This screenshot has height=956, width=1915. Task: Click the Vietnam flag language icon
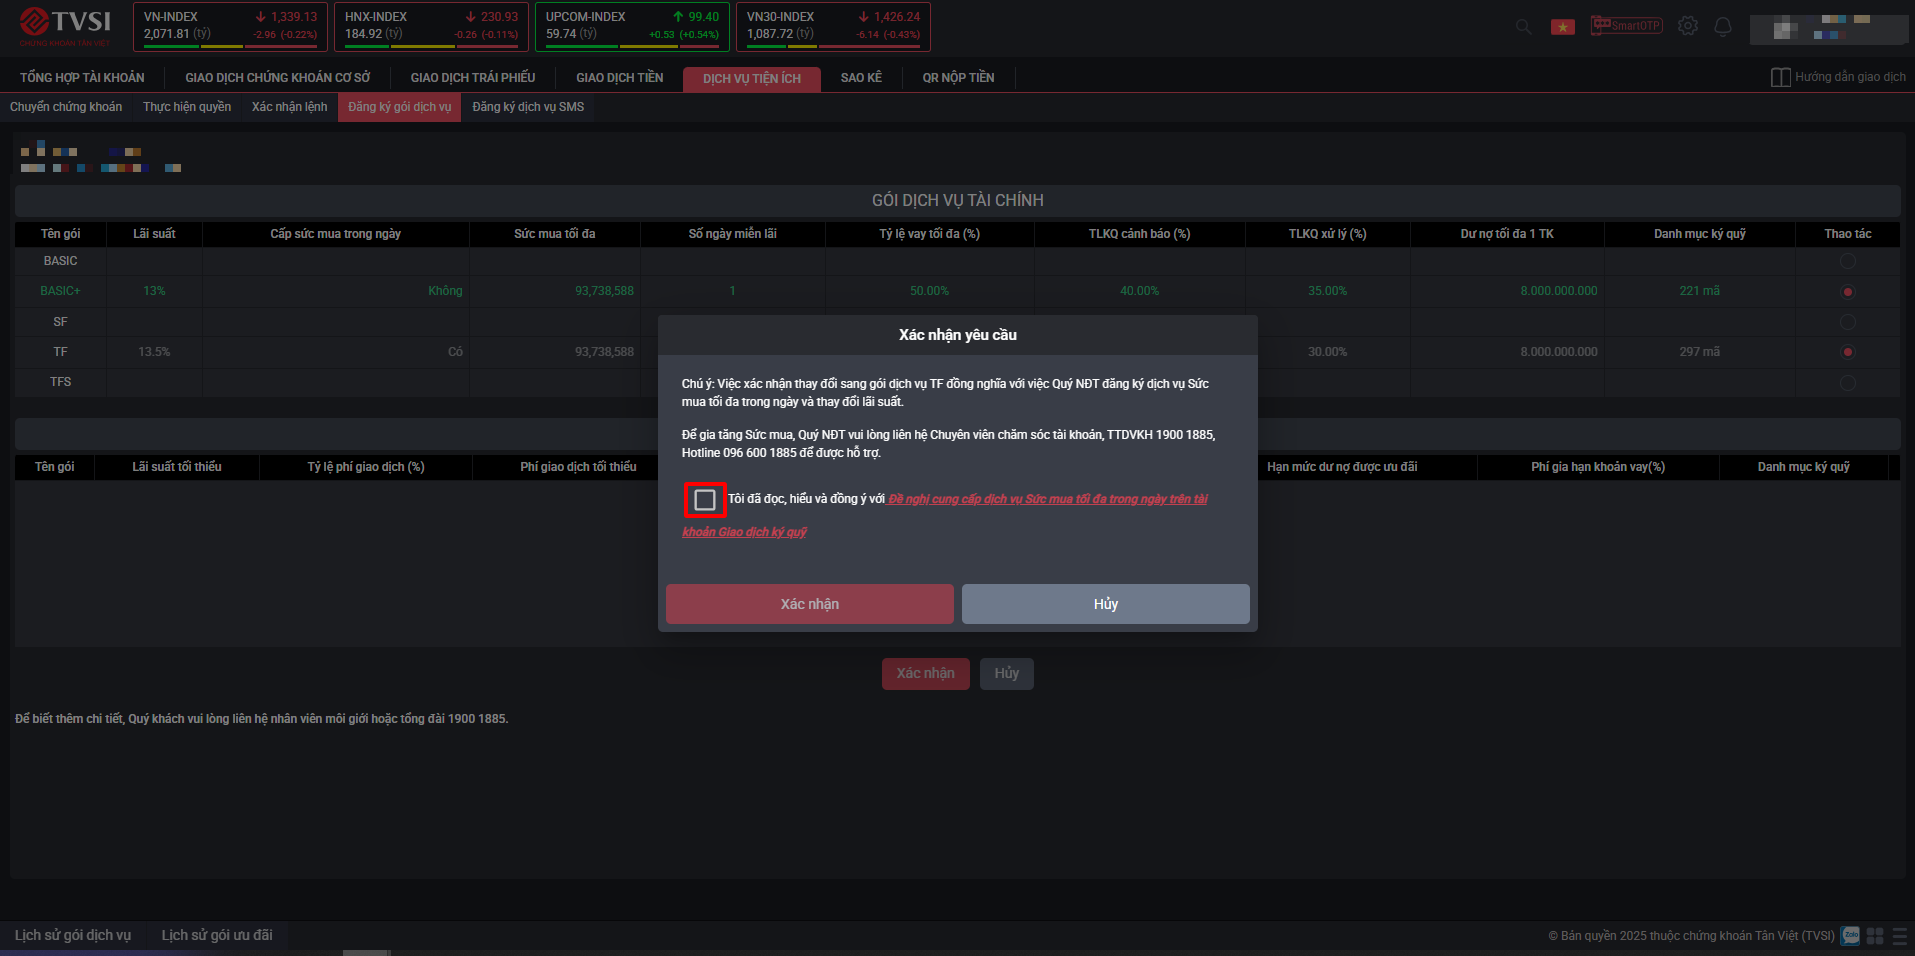[x=1562, y=27]
